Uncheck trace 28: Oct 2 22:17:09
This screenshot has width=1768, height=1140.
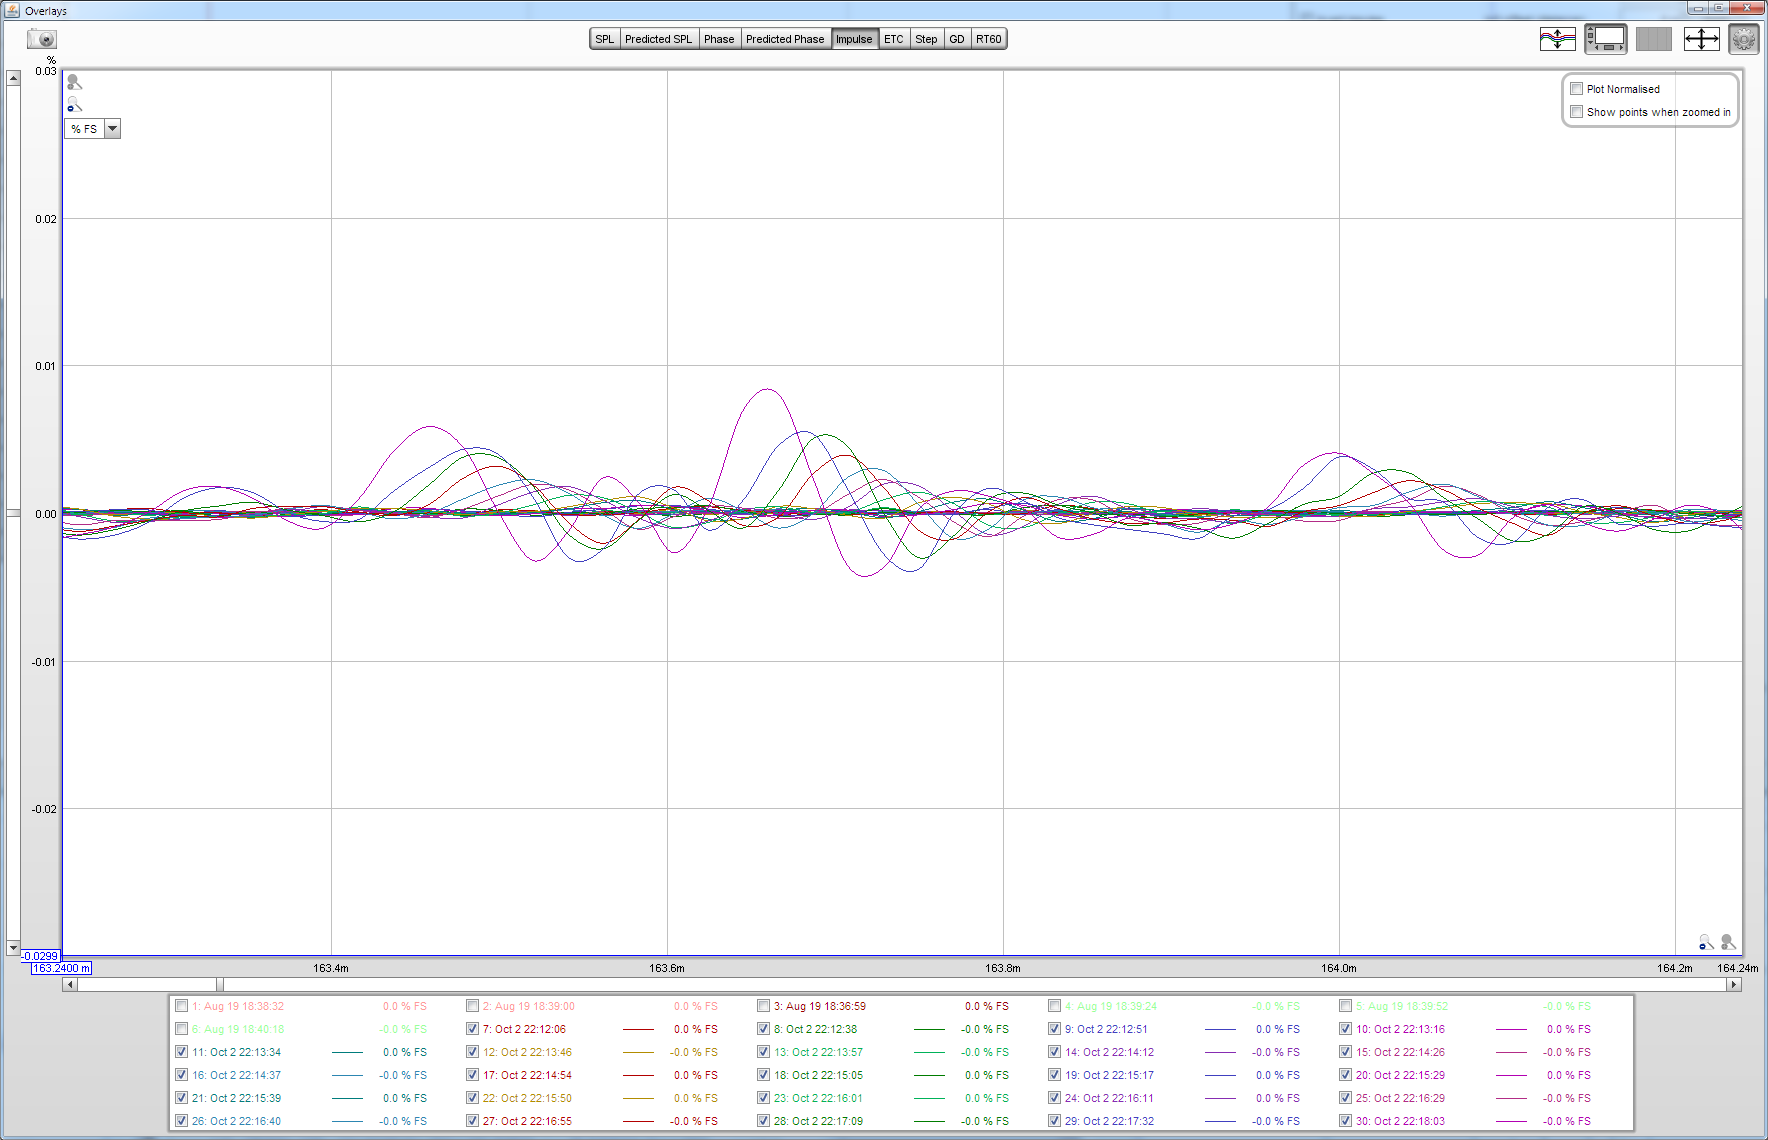(763, 1121)
